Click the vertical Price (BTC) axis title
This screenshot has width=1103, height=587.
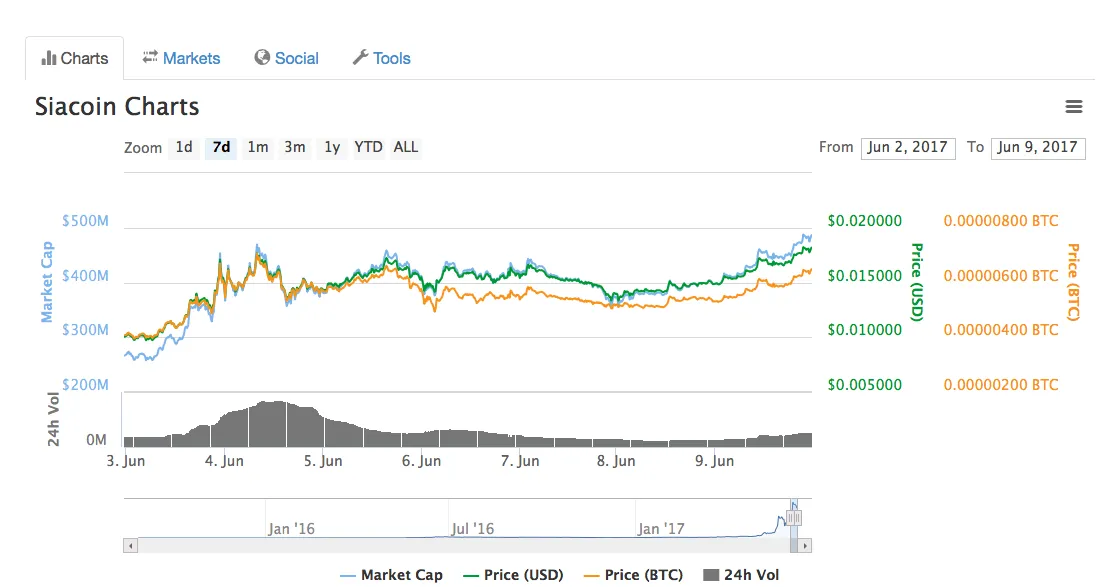(1073, 282)
